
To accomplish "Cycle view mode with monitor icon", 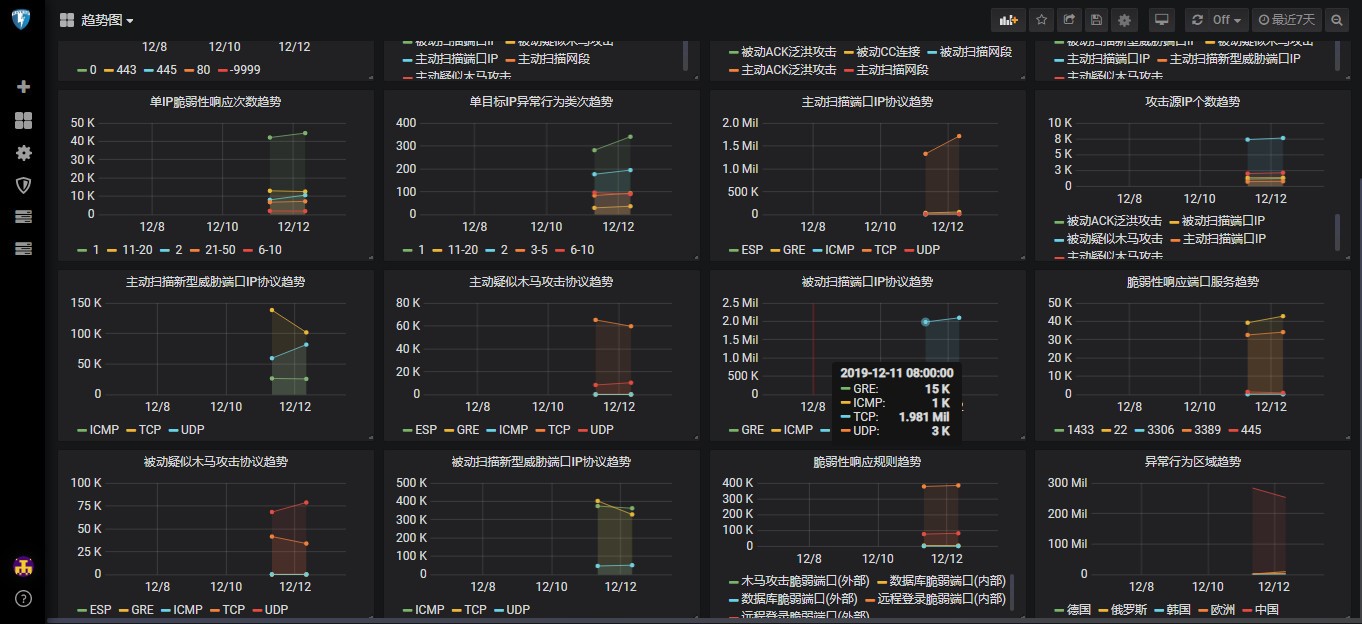I will (1162, 20).
